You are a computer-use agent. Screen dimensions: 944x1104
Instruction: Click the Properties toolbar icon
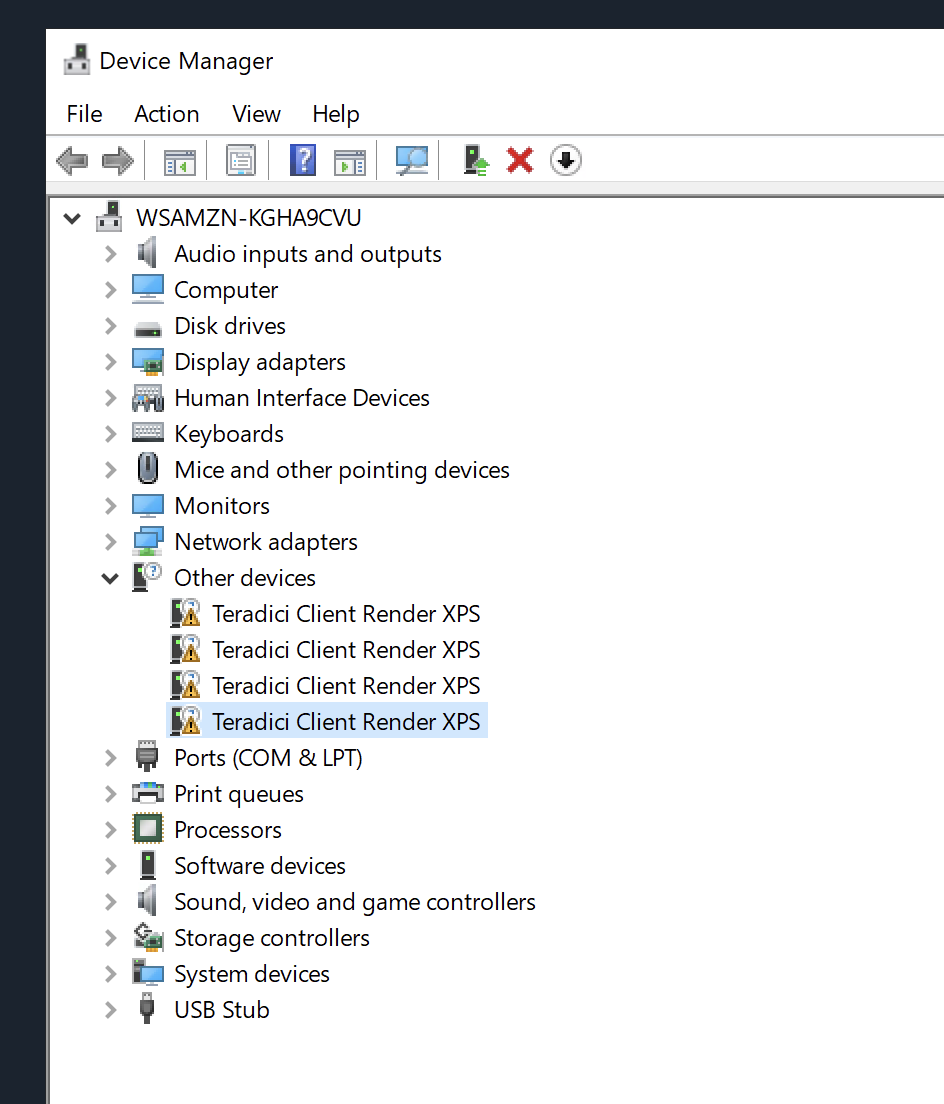point(241,160)
